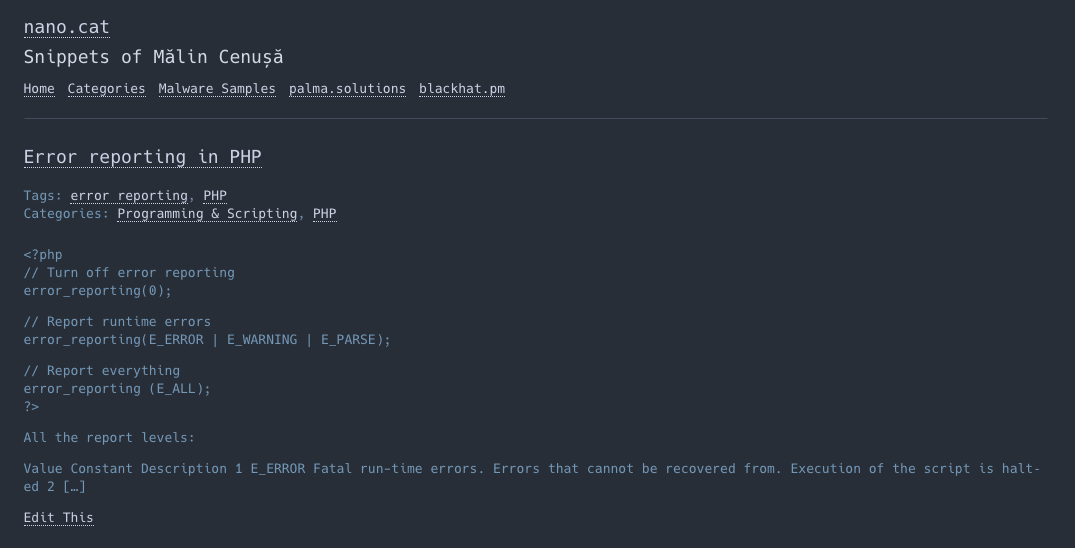The height and width of the screenshot is (548, 1075).
Task: Click the "Edit This" link
Action: [58, 518]
